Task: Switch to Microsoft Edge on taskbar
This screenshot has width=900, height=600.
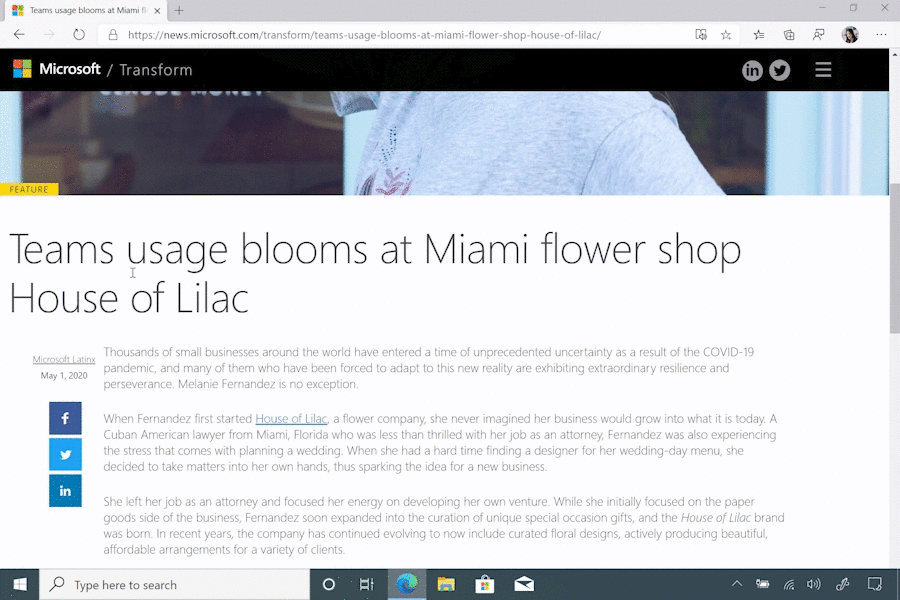Action: 407,584
